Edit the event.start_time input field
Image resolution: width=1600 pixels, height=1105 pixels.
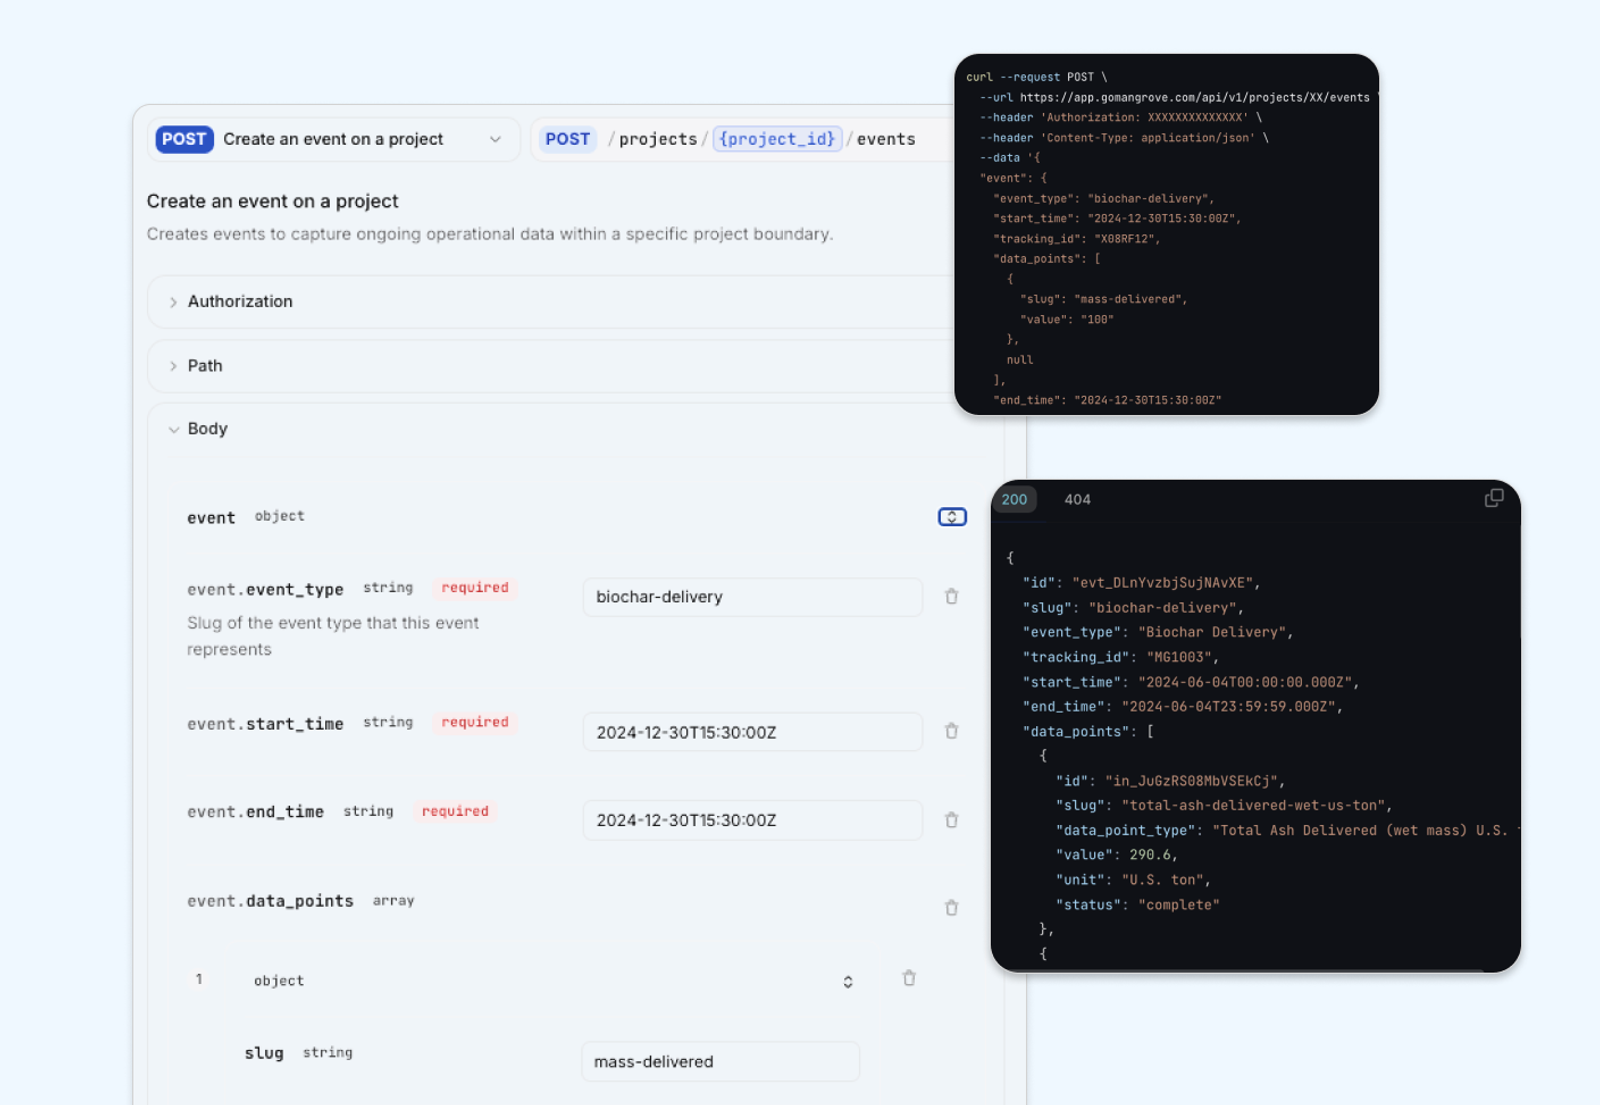pos(752,732)
